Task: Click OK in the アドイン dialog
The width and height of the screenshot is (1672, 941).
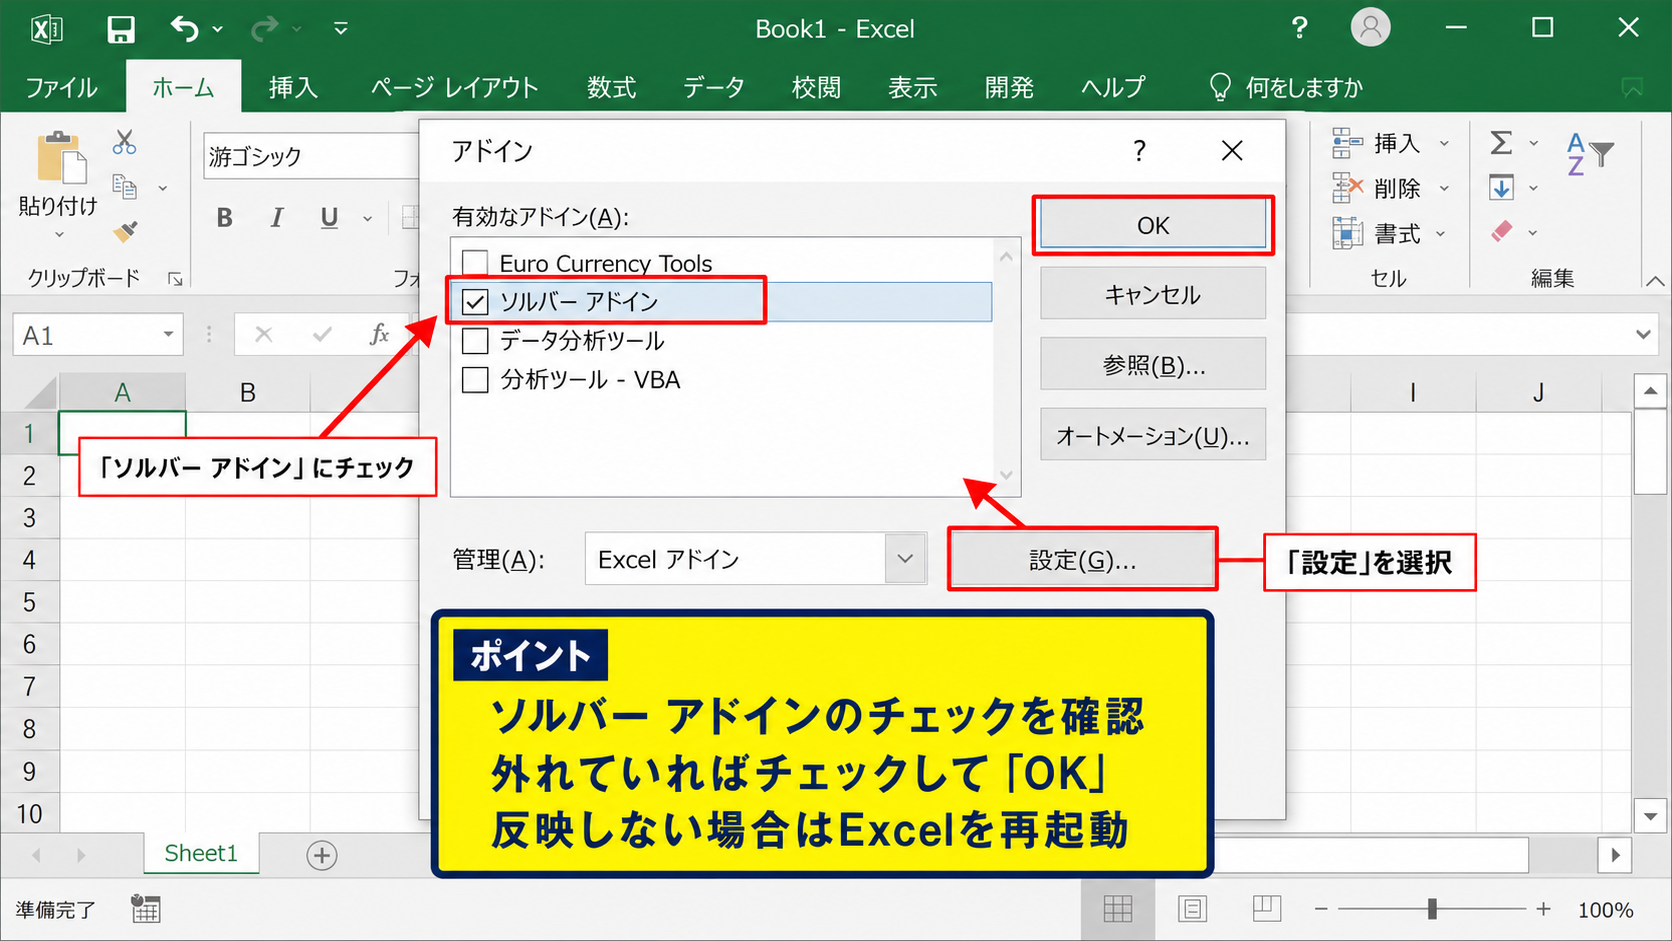Action: pos(1153,225)
